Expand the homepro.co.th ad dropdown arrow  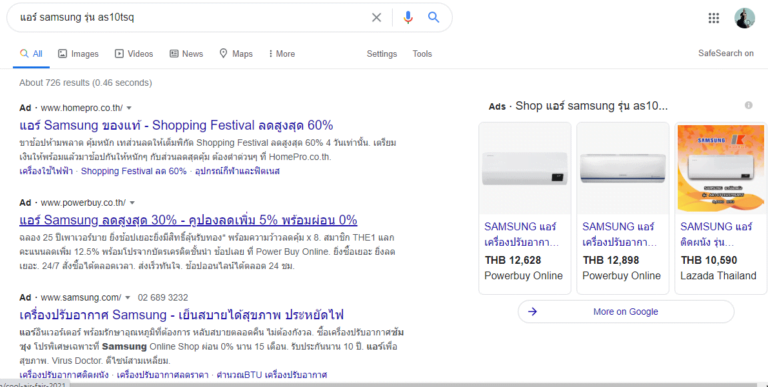coord(129,108)
